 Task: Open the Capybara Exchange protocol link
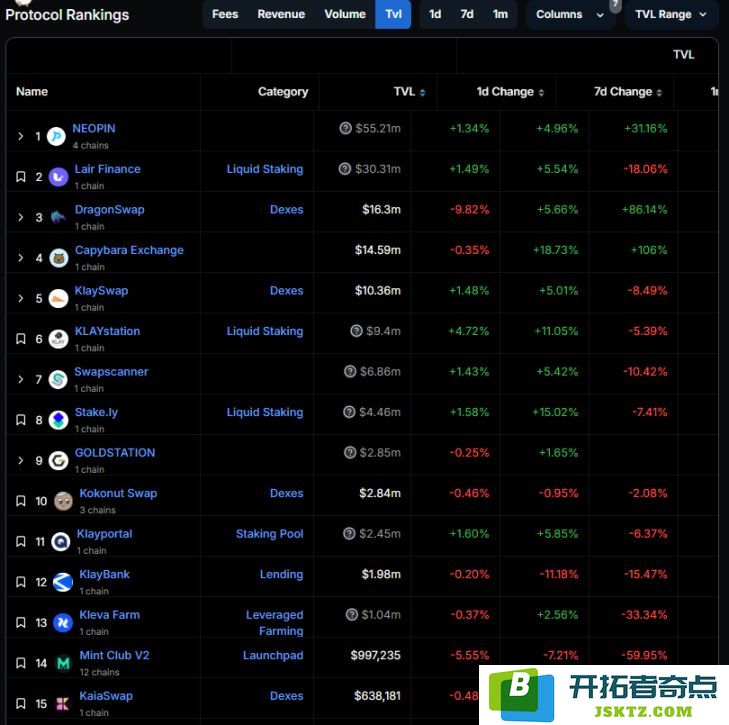click(x=129, y=250)
